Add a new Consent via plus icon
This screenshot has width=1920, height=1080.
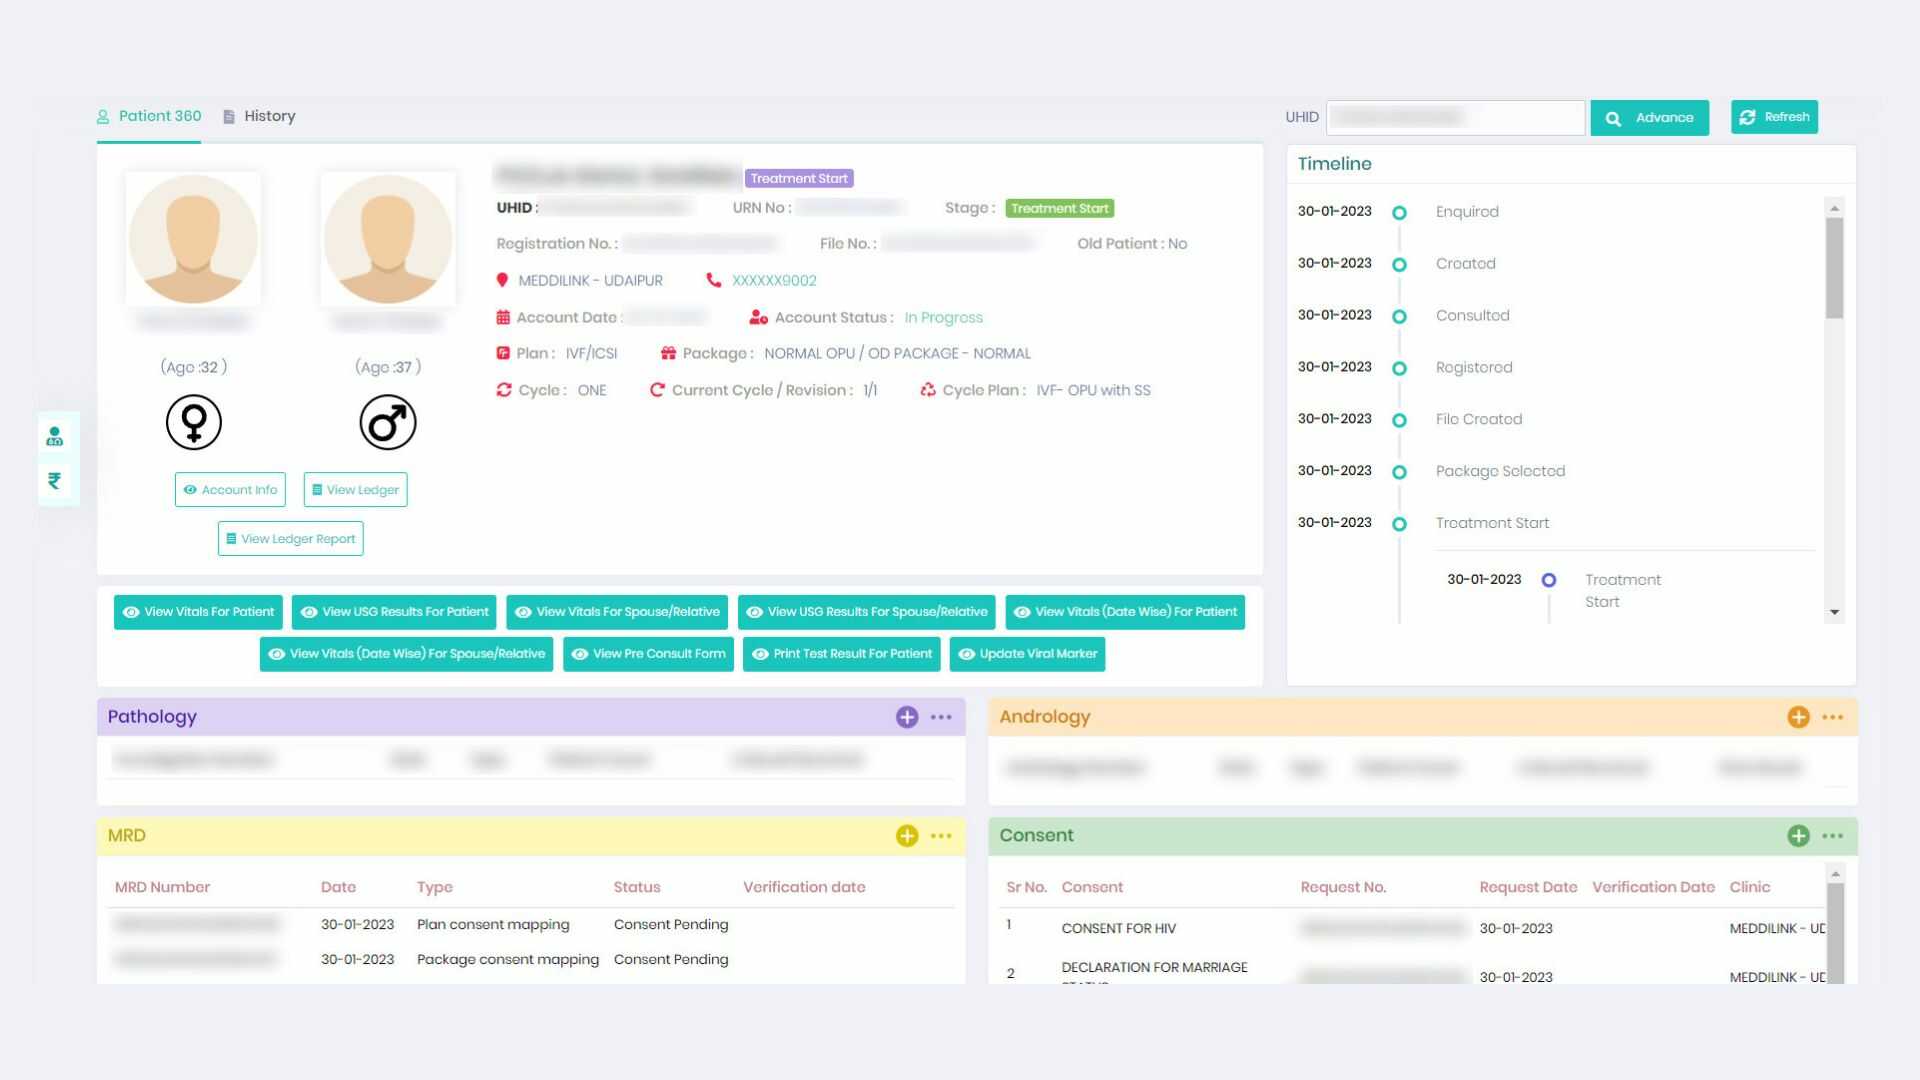pos(1798,835)
